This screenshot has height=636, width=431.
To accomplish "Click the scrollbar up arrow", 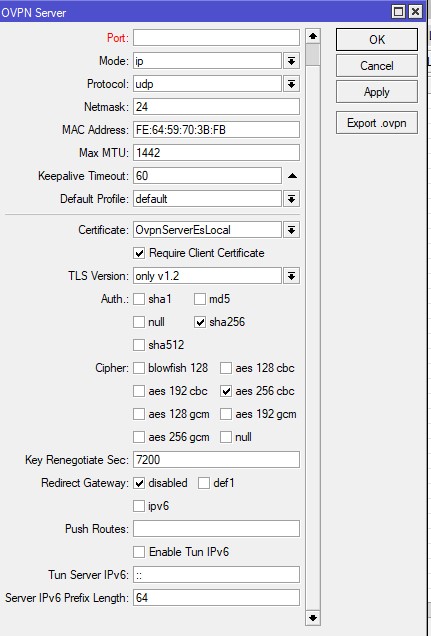I will point(313,36).
